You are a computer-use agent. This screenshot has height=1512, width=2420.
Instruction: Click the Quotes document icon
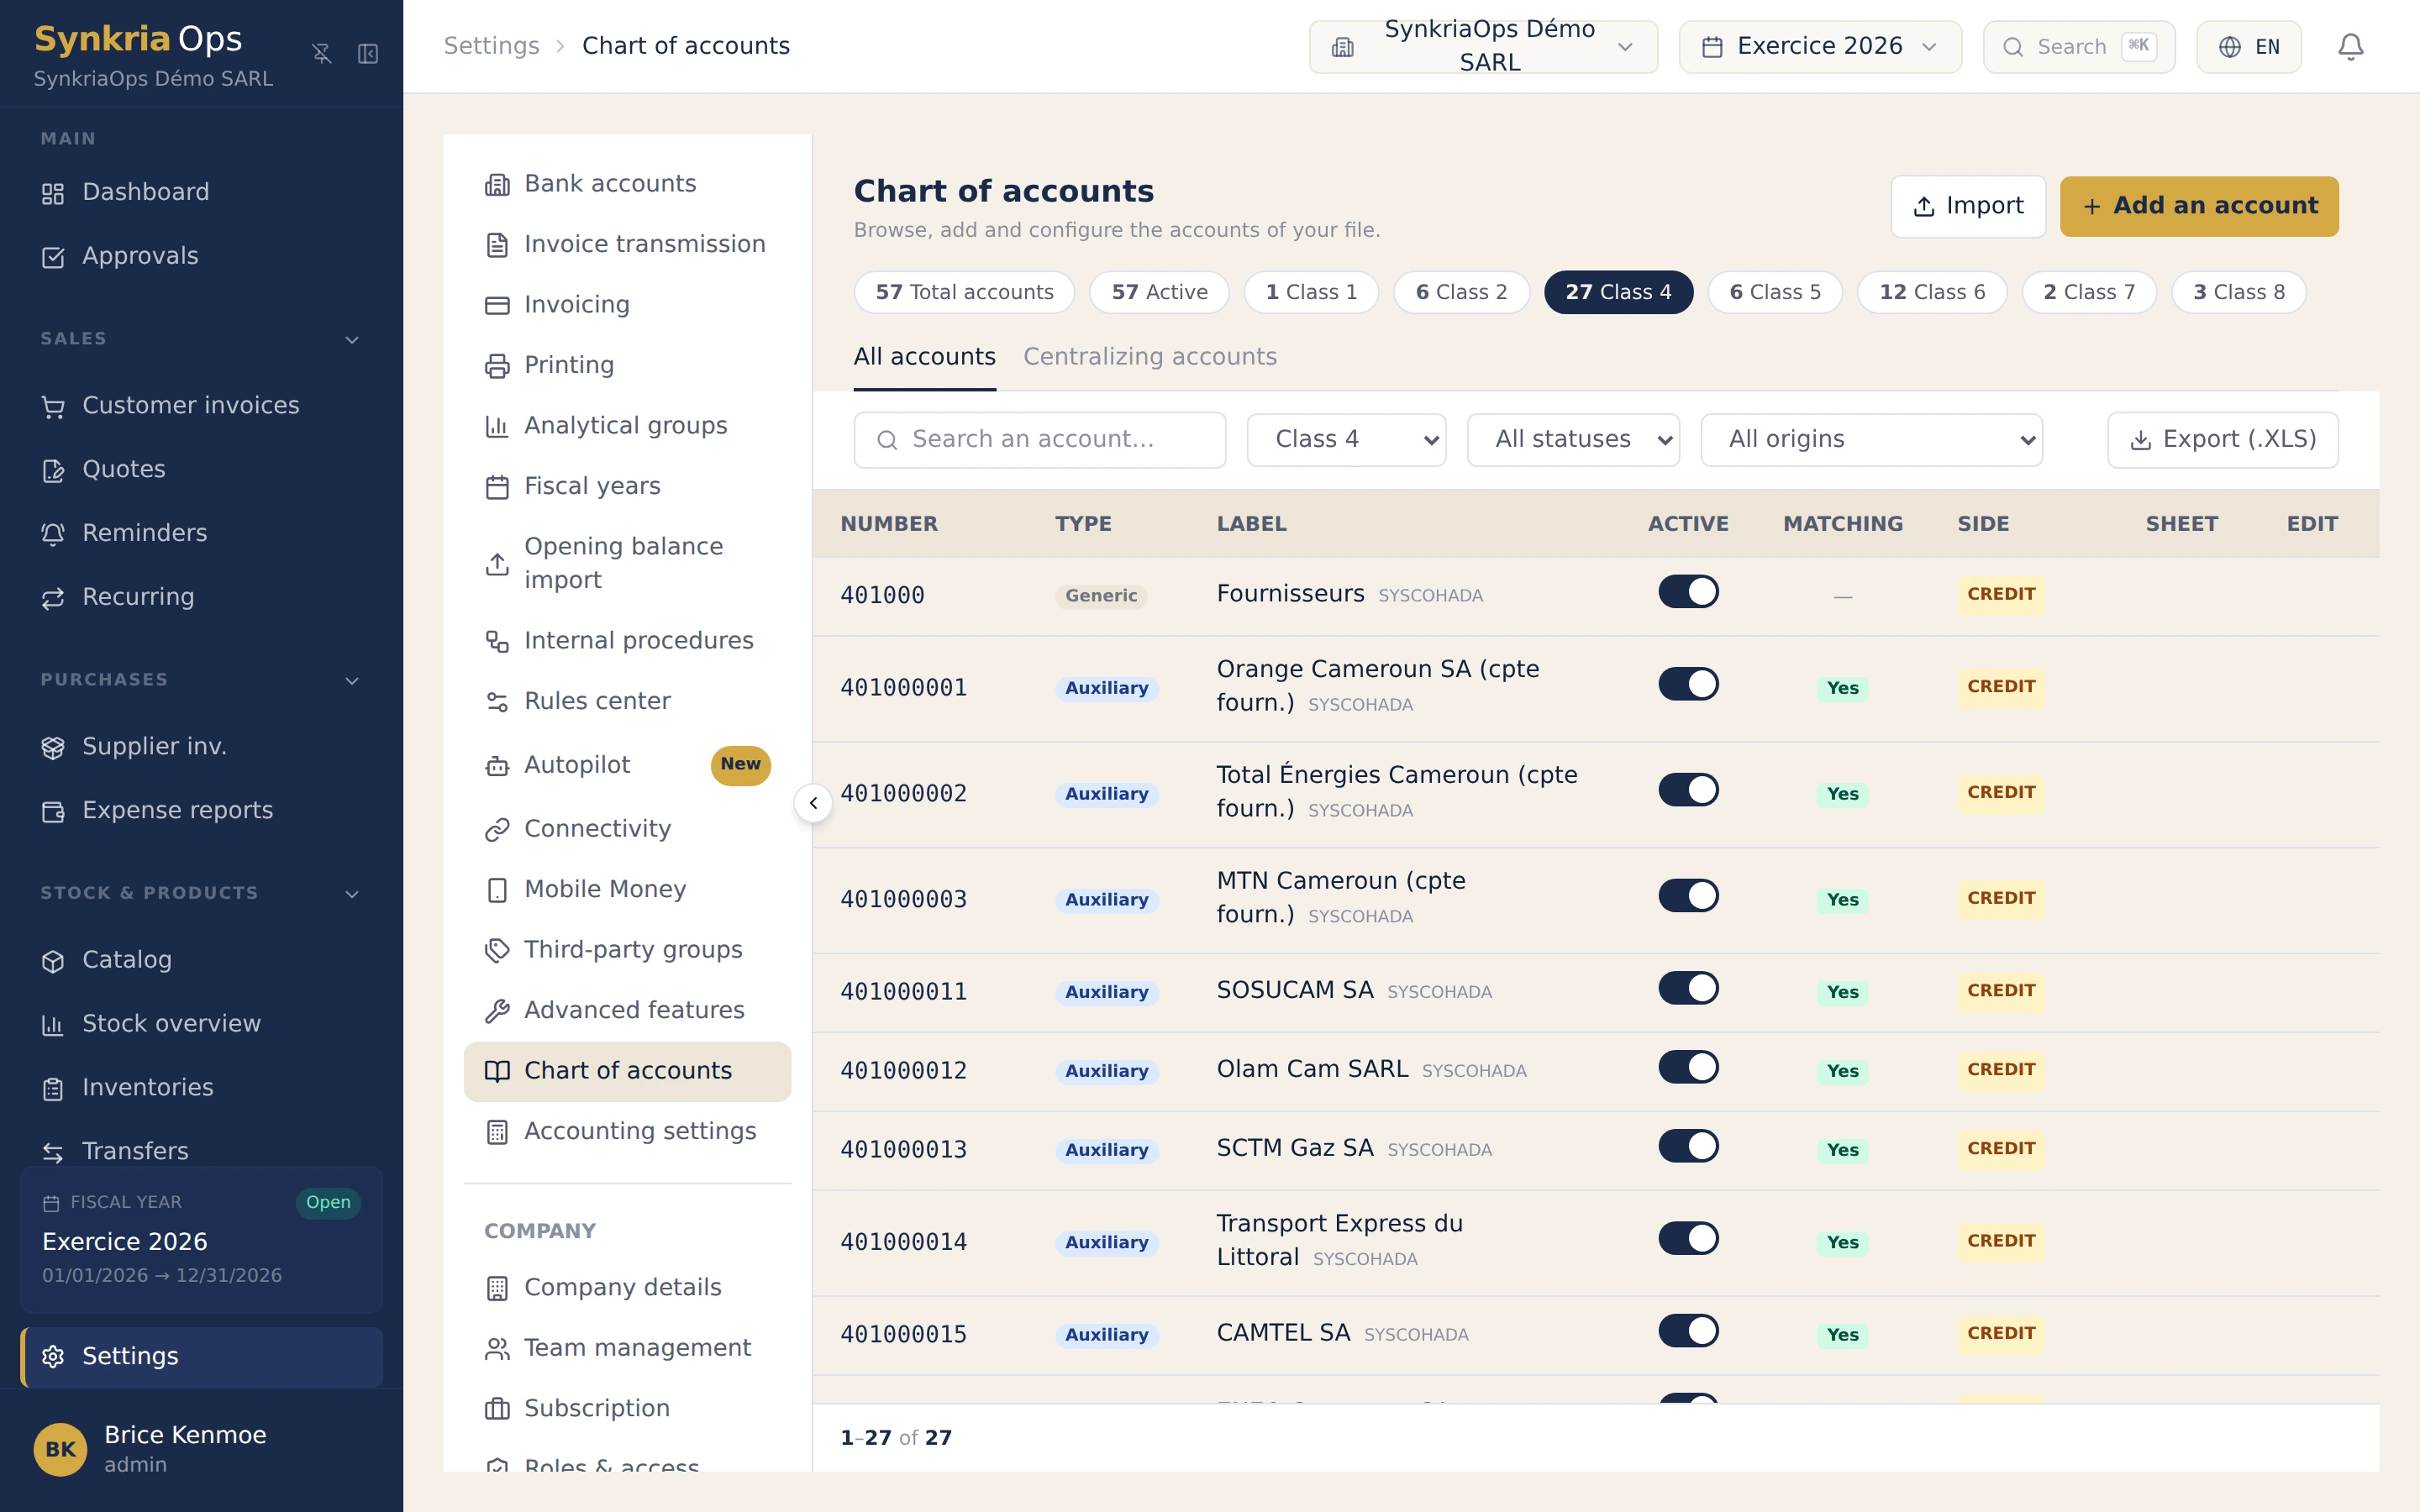(53, 470)
